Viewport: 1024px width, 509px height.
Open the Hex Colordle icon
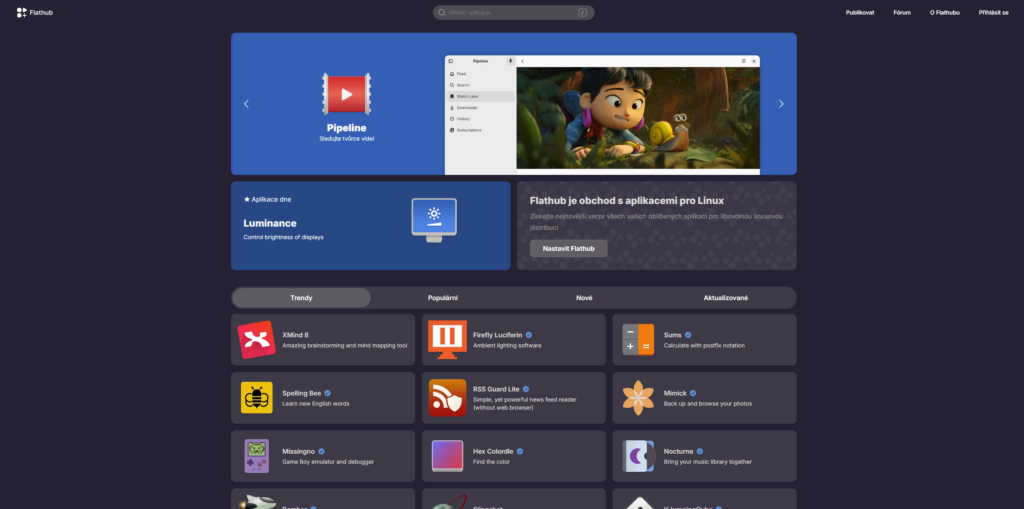(x=447, y=456)
